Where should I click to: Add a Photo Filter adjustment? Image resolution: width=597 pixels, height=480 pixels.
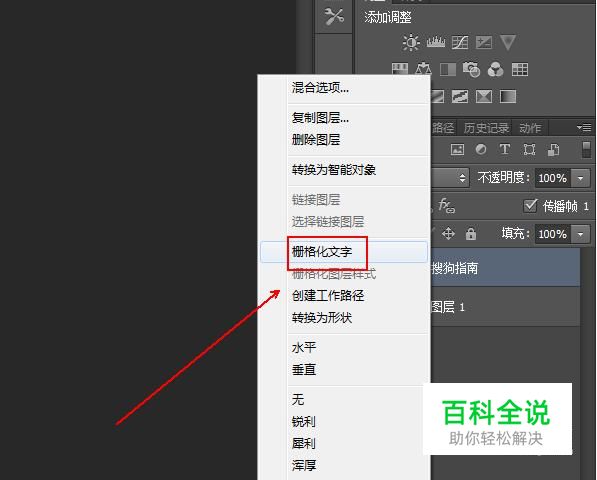pyautogui.click(x=471, y=69)
